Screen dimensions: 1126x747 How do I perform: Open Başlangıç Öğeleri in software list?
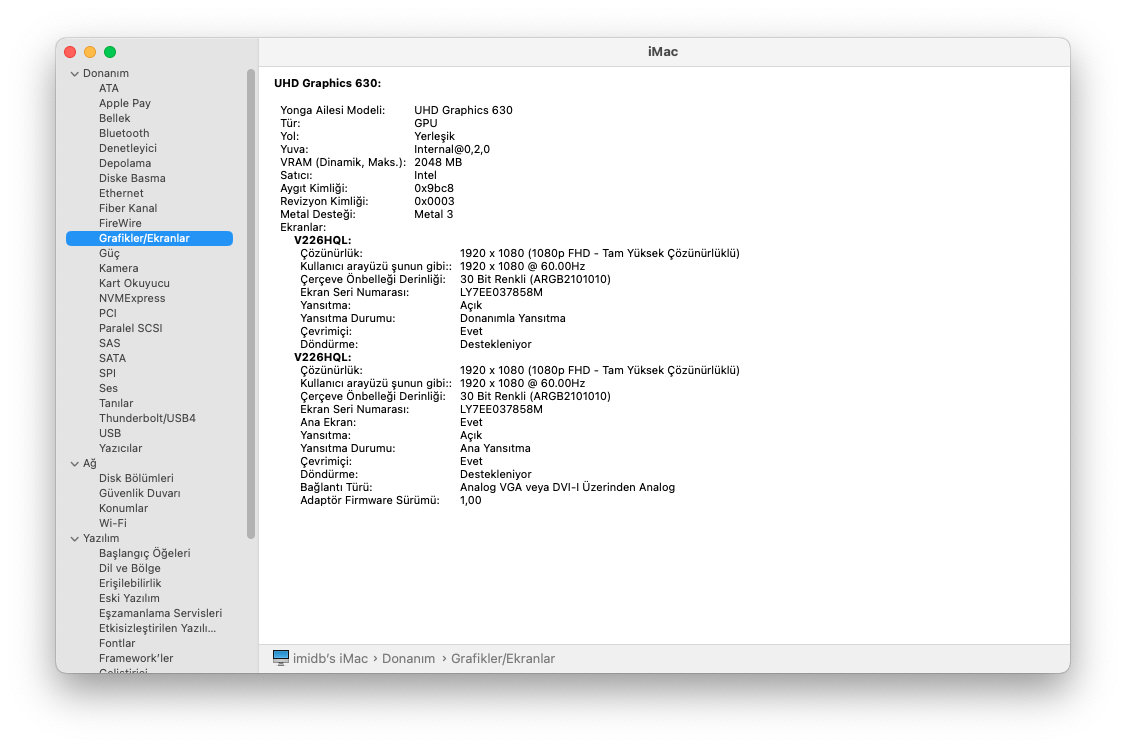[x=144, y=553]
